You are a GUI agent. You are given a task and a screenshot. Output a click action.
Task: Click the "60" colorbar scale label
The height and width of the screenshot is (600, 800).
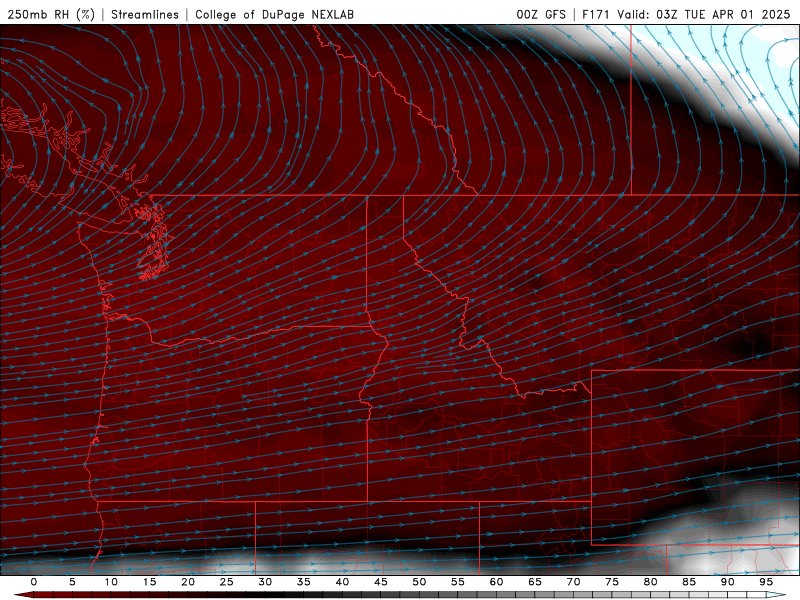coord(496,582)
